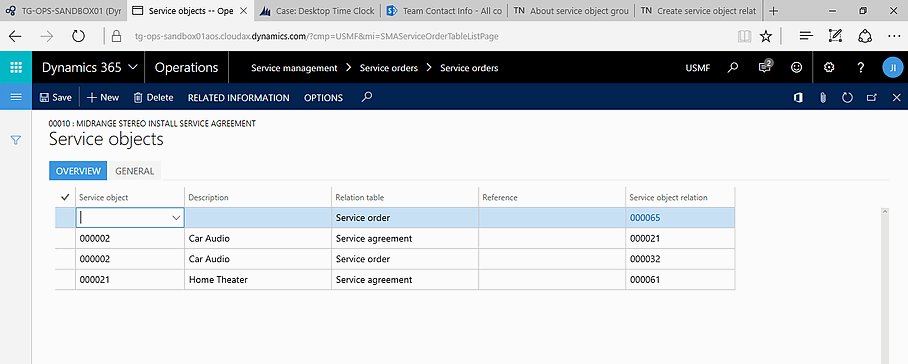The image size is (908, 364).
Task: Open the JI user account menu
Action: (x=892, y=68)
